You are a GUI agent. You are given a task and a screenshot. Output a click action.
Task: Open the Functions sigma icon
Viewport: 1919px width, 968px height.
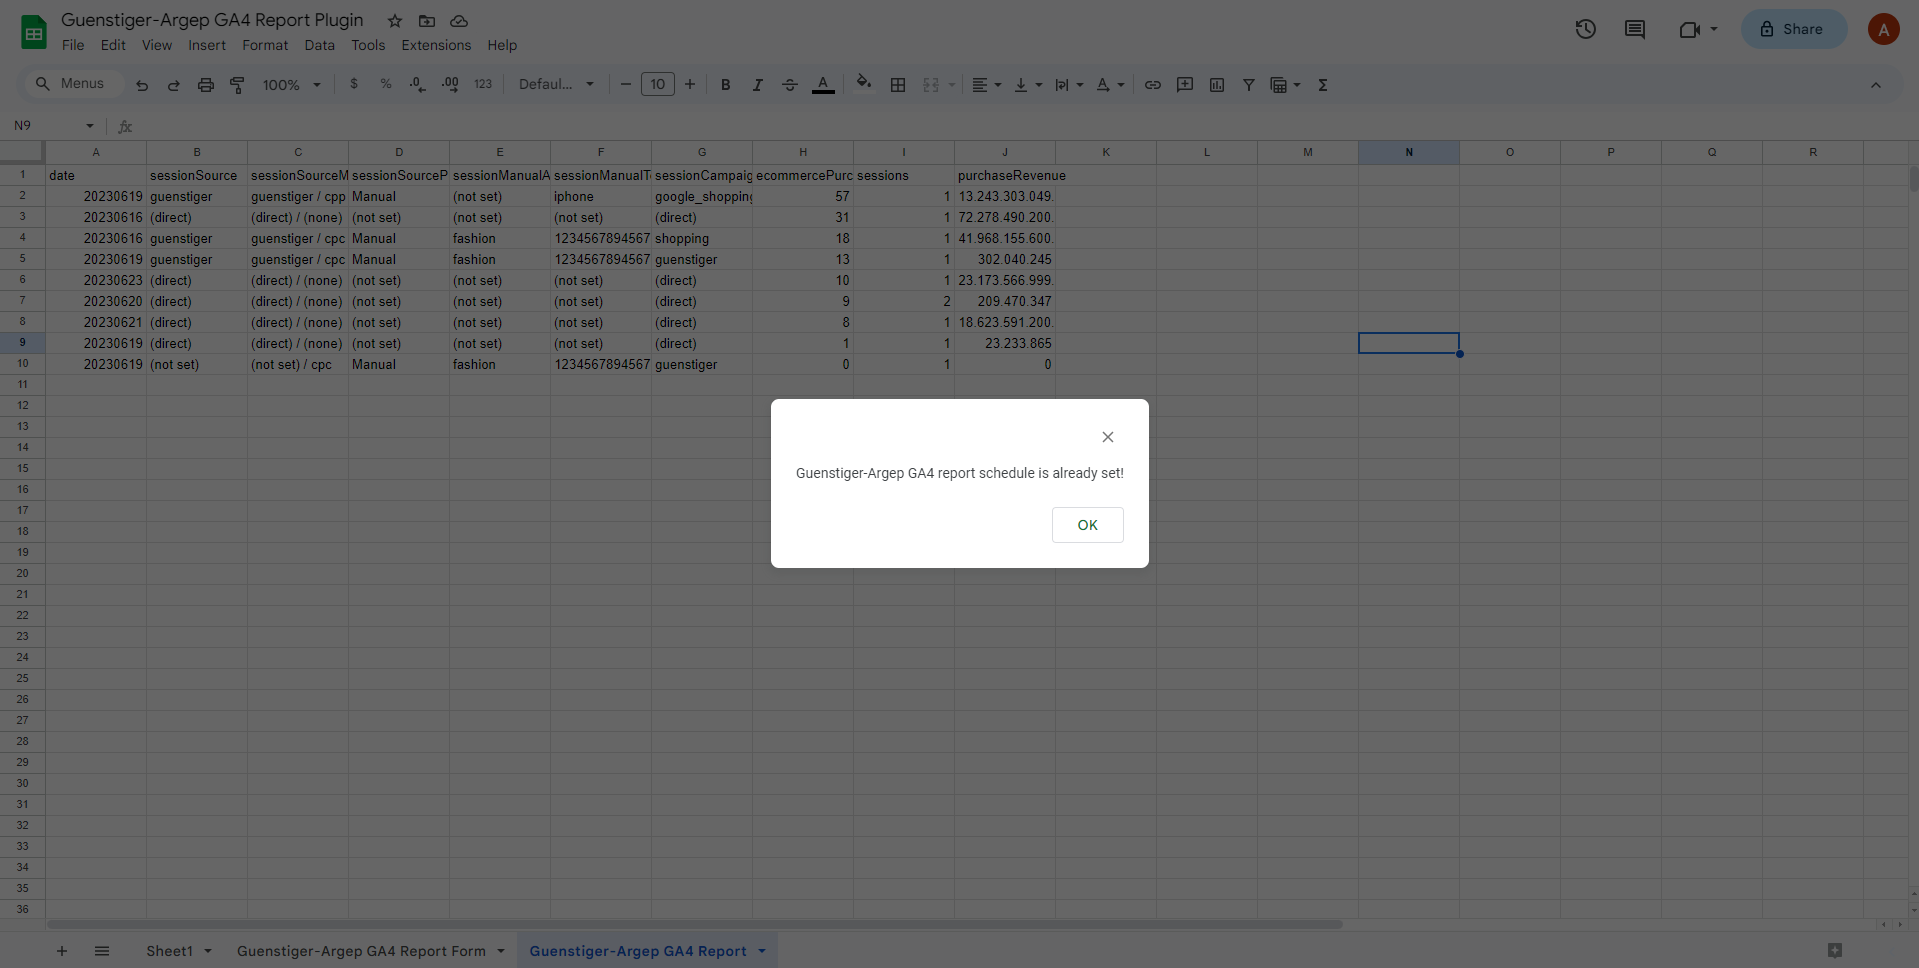pyautogui.click(x=1323, y=85)
